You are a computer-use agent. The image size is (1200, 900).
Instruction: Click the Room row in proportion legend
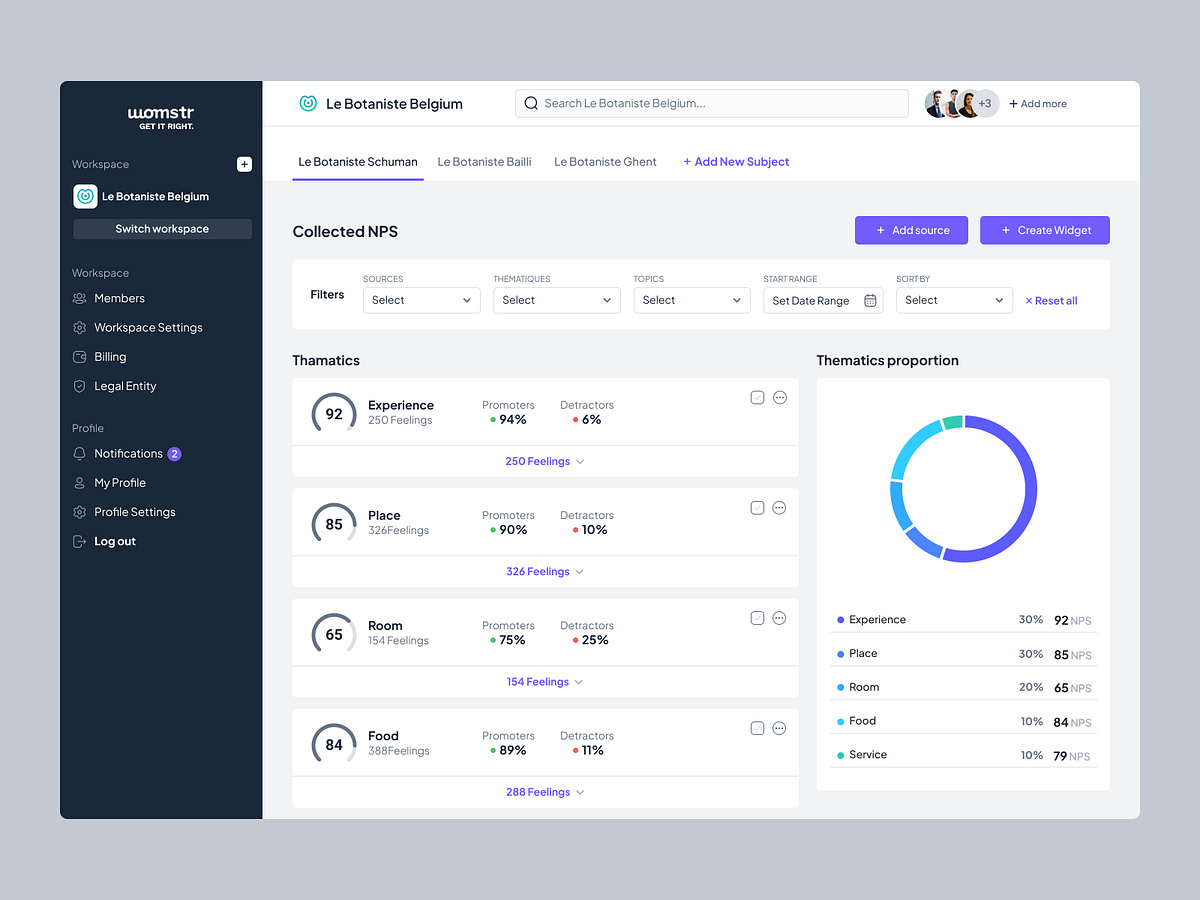(x=963, y=687)
